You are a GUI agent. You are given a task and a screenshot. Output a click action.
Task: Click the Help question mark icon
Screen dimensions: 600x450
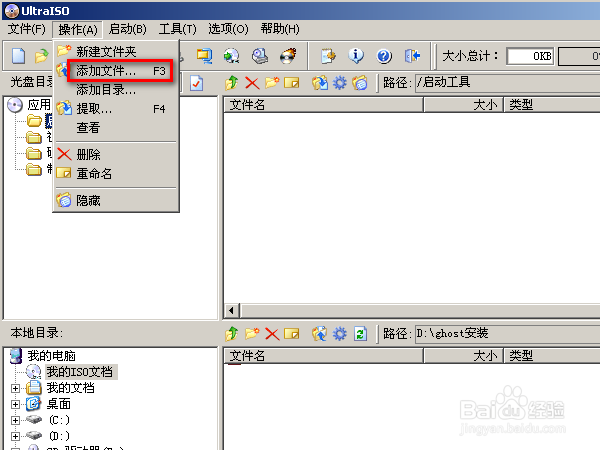point(384,56)
